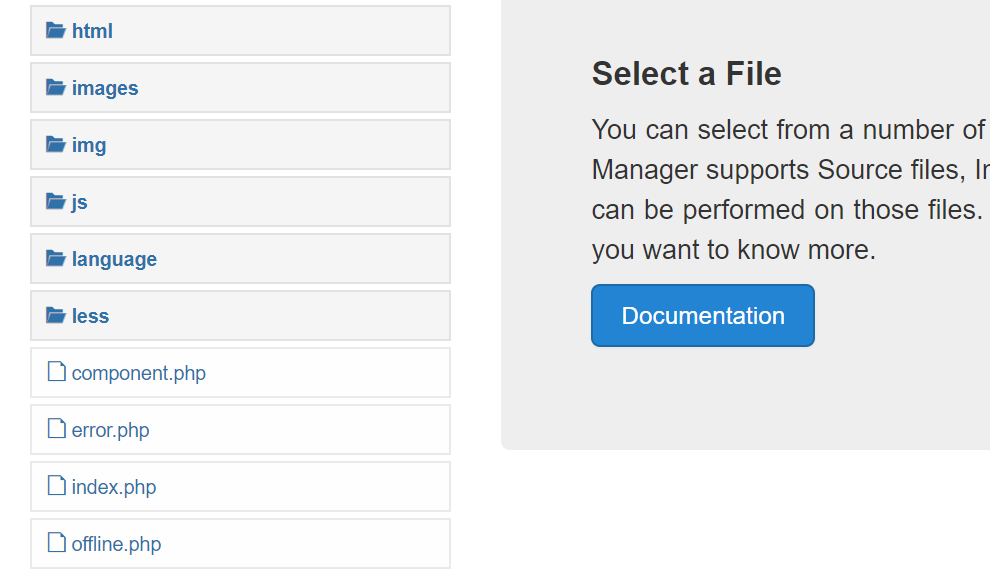Image resolution: width=990 pixels, height=575 pixels.
Task: Click the file icon for error.php
Action: (x=57, y=430)
